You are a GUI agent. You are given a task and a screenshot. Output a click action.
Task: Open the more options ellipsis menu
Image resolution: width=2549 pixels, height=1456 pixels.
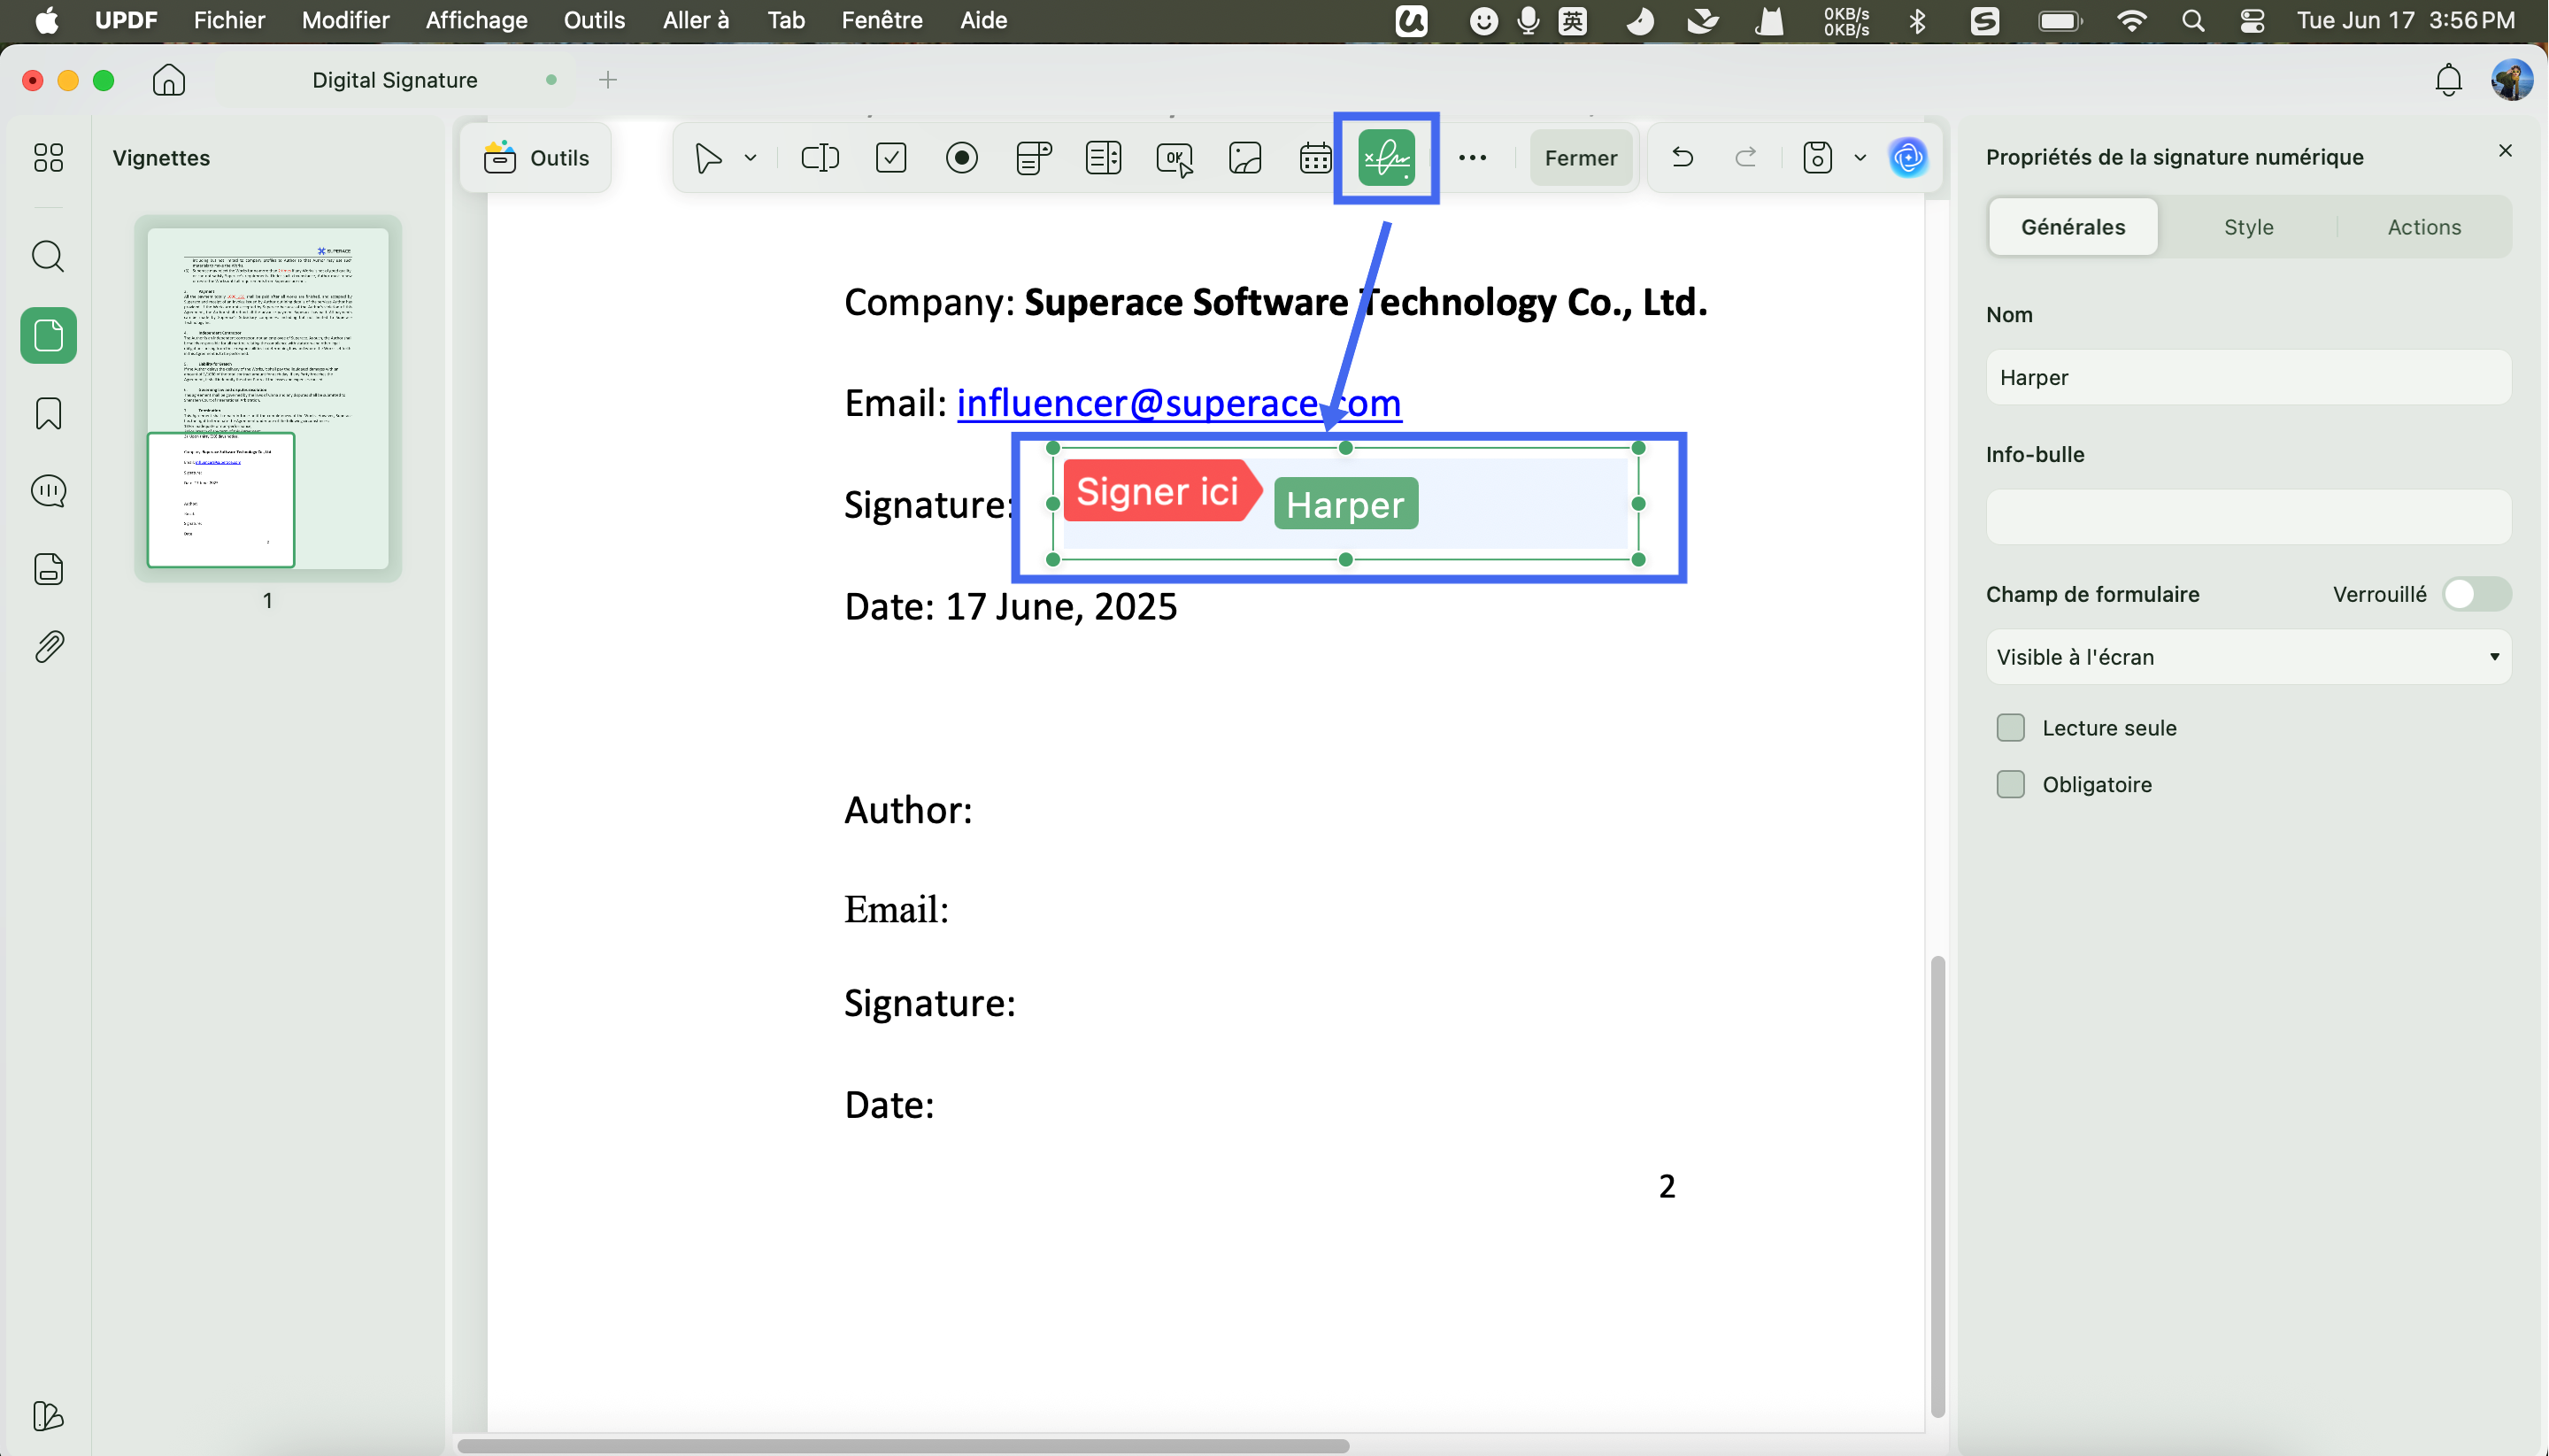tap(1472, 158)
